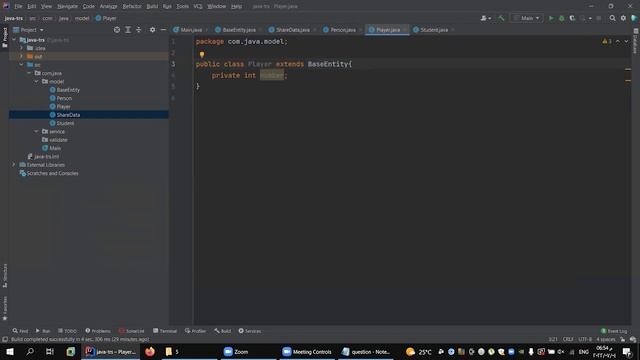The image size is (640, 360).
Task: Jump to previous highlighted error arrow
Action: tap(618, 41)
